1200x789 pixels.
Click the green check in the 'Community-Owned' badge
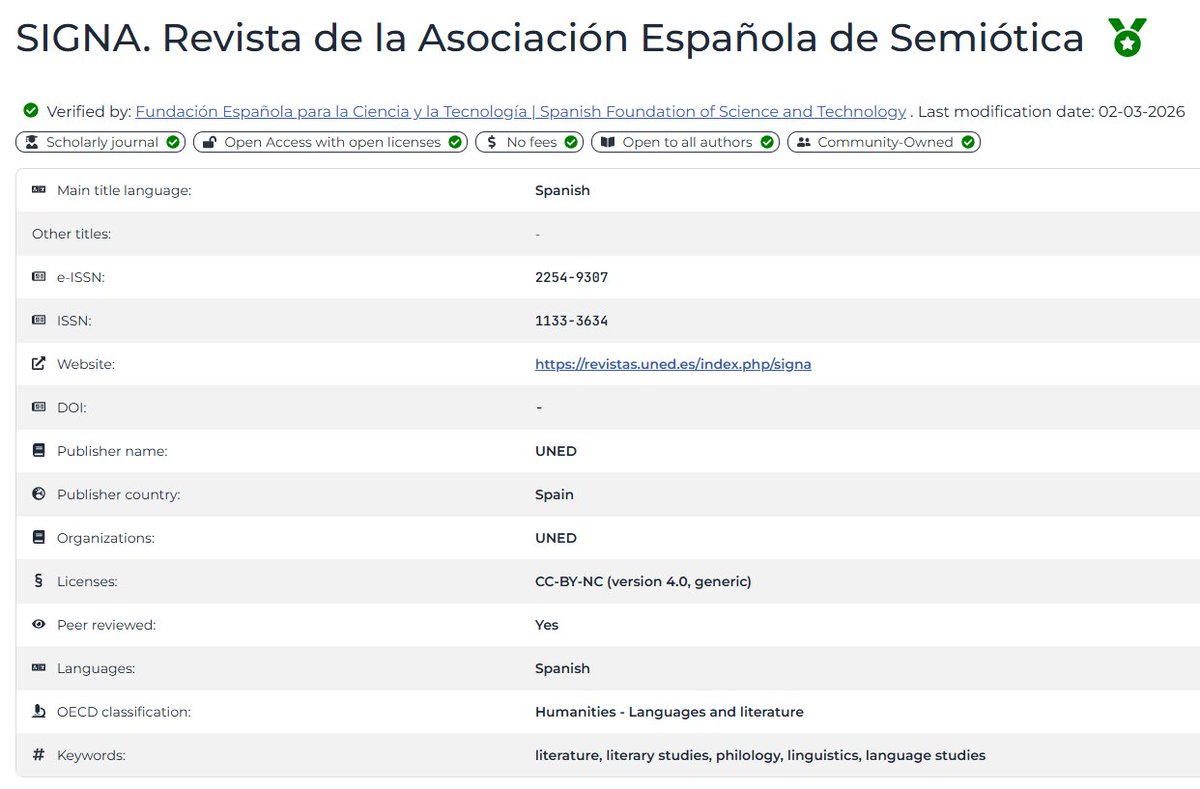pyautogui.click(x=968, y=142)
